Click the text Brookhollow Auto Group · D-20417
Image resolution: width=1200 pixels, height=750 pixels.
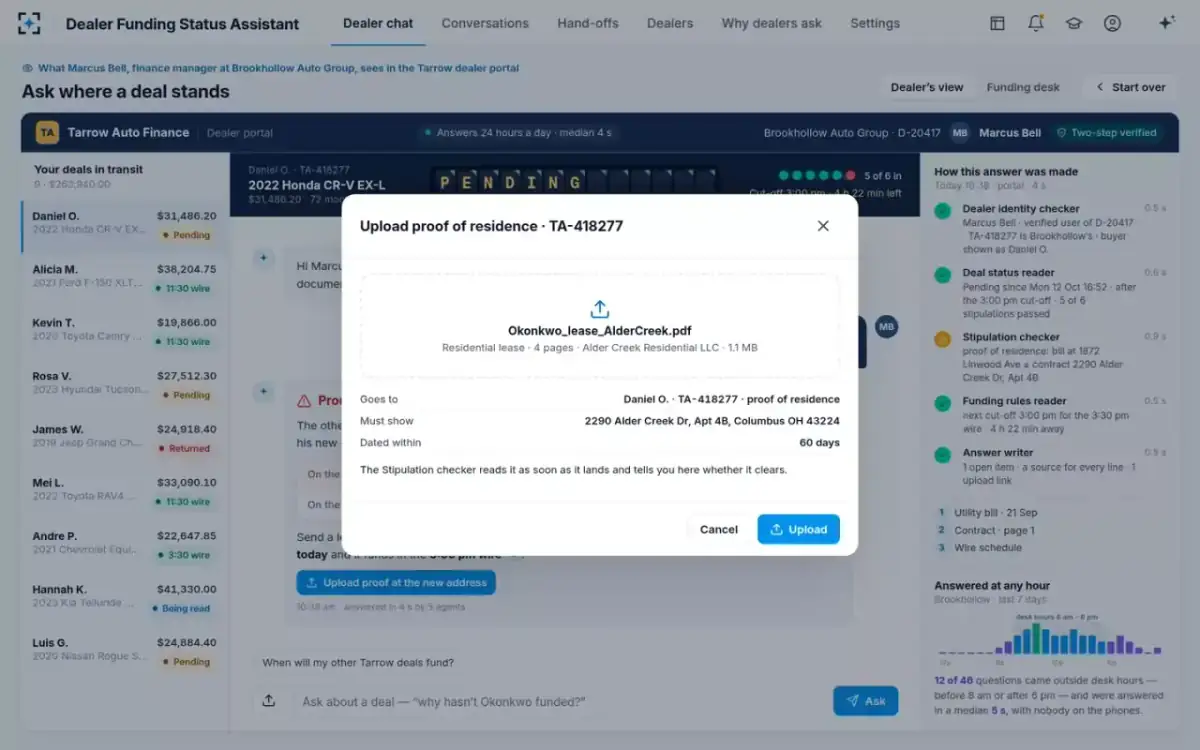point(852,132)
